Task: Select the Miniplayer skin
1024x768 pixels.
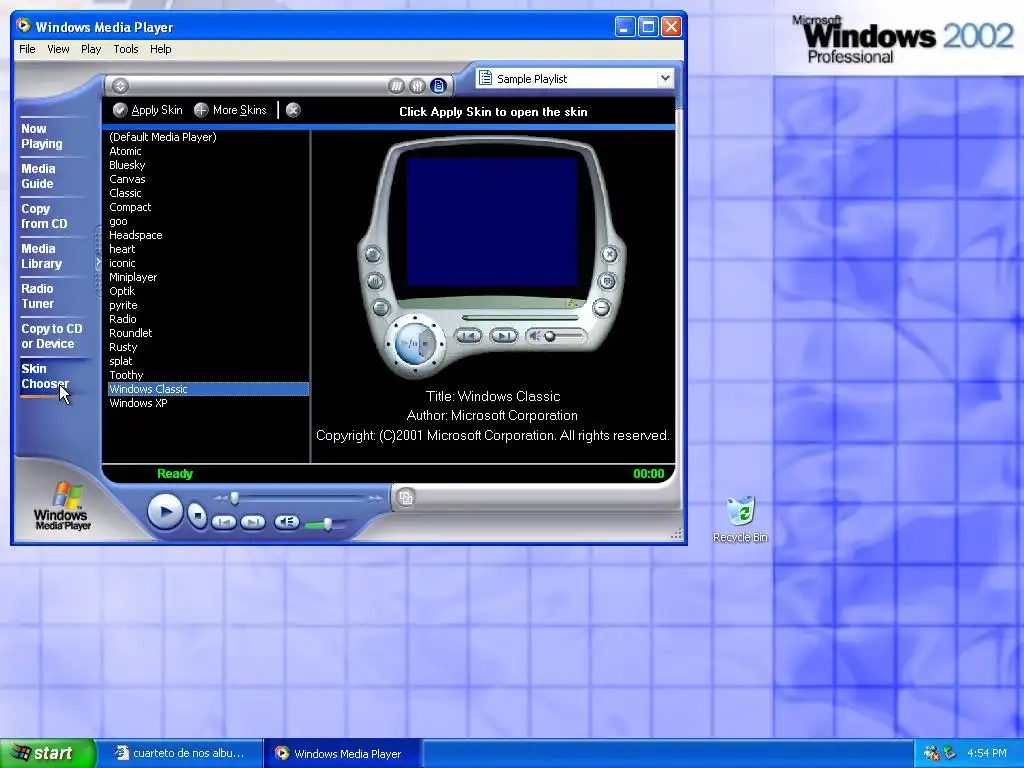Action: pos(208,277)
